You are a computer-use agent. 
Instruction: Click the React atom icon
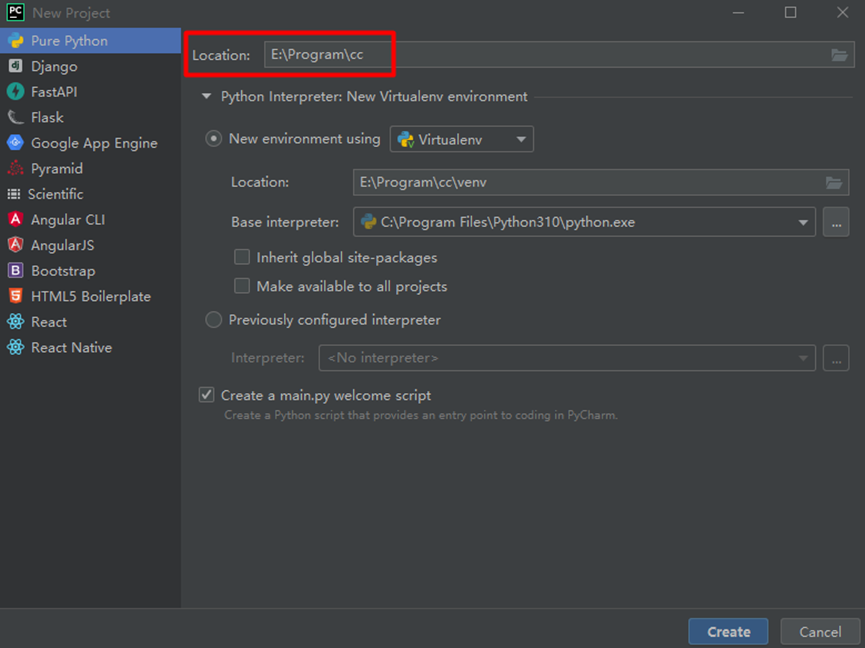(x=15, y=322)
